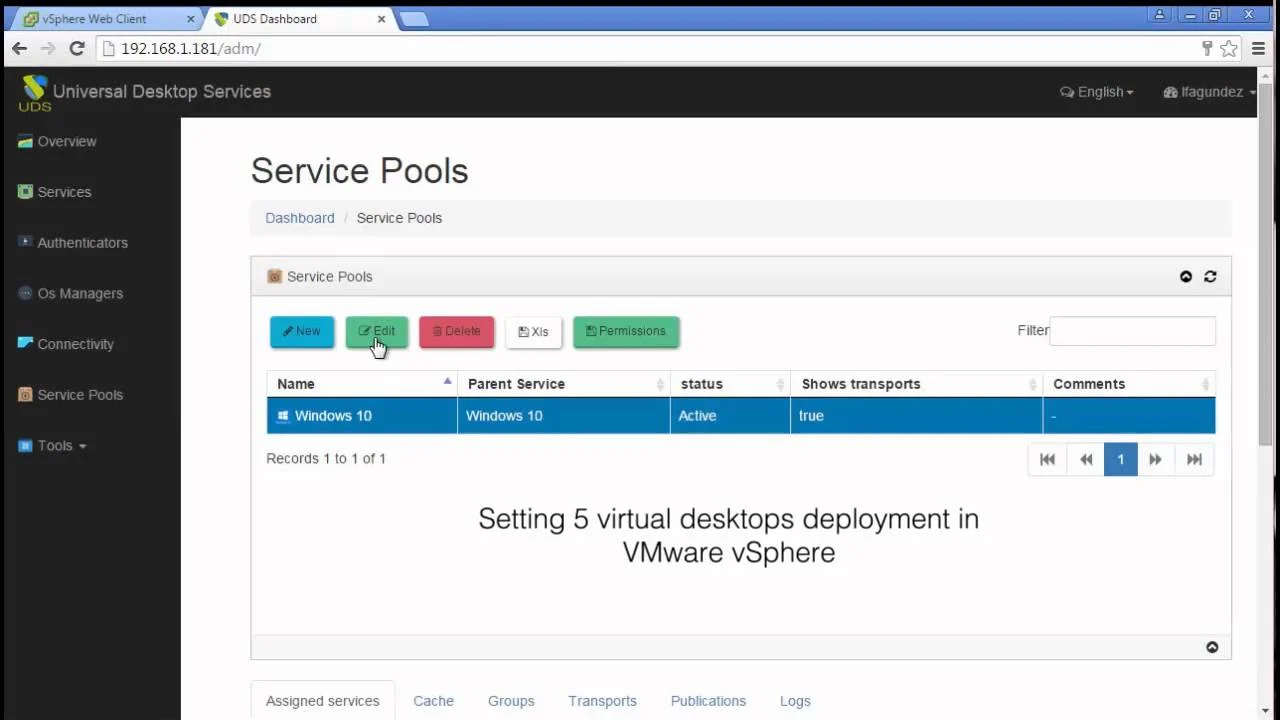Switch to the Groups tab

pyautogui.click(x=511, y=701)
